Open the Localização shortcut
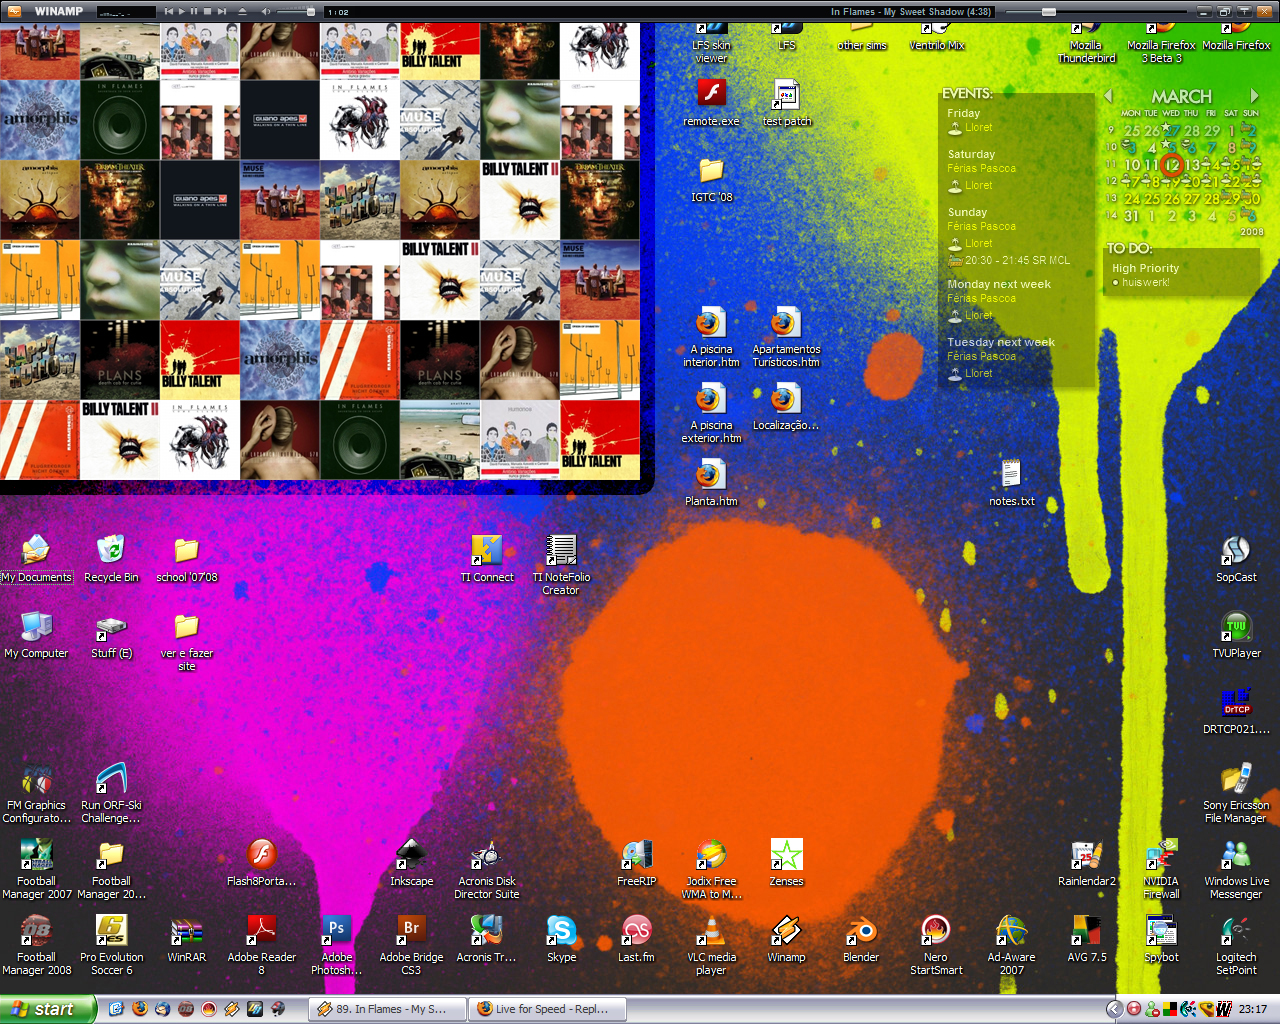 [x=786, y=407]
